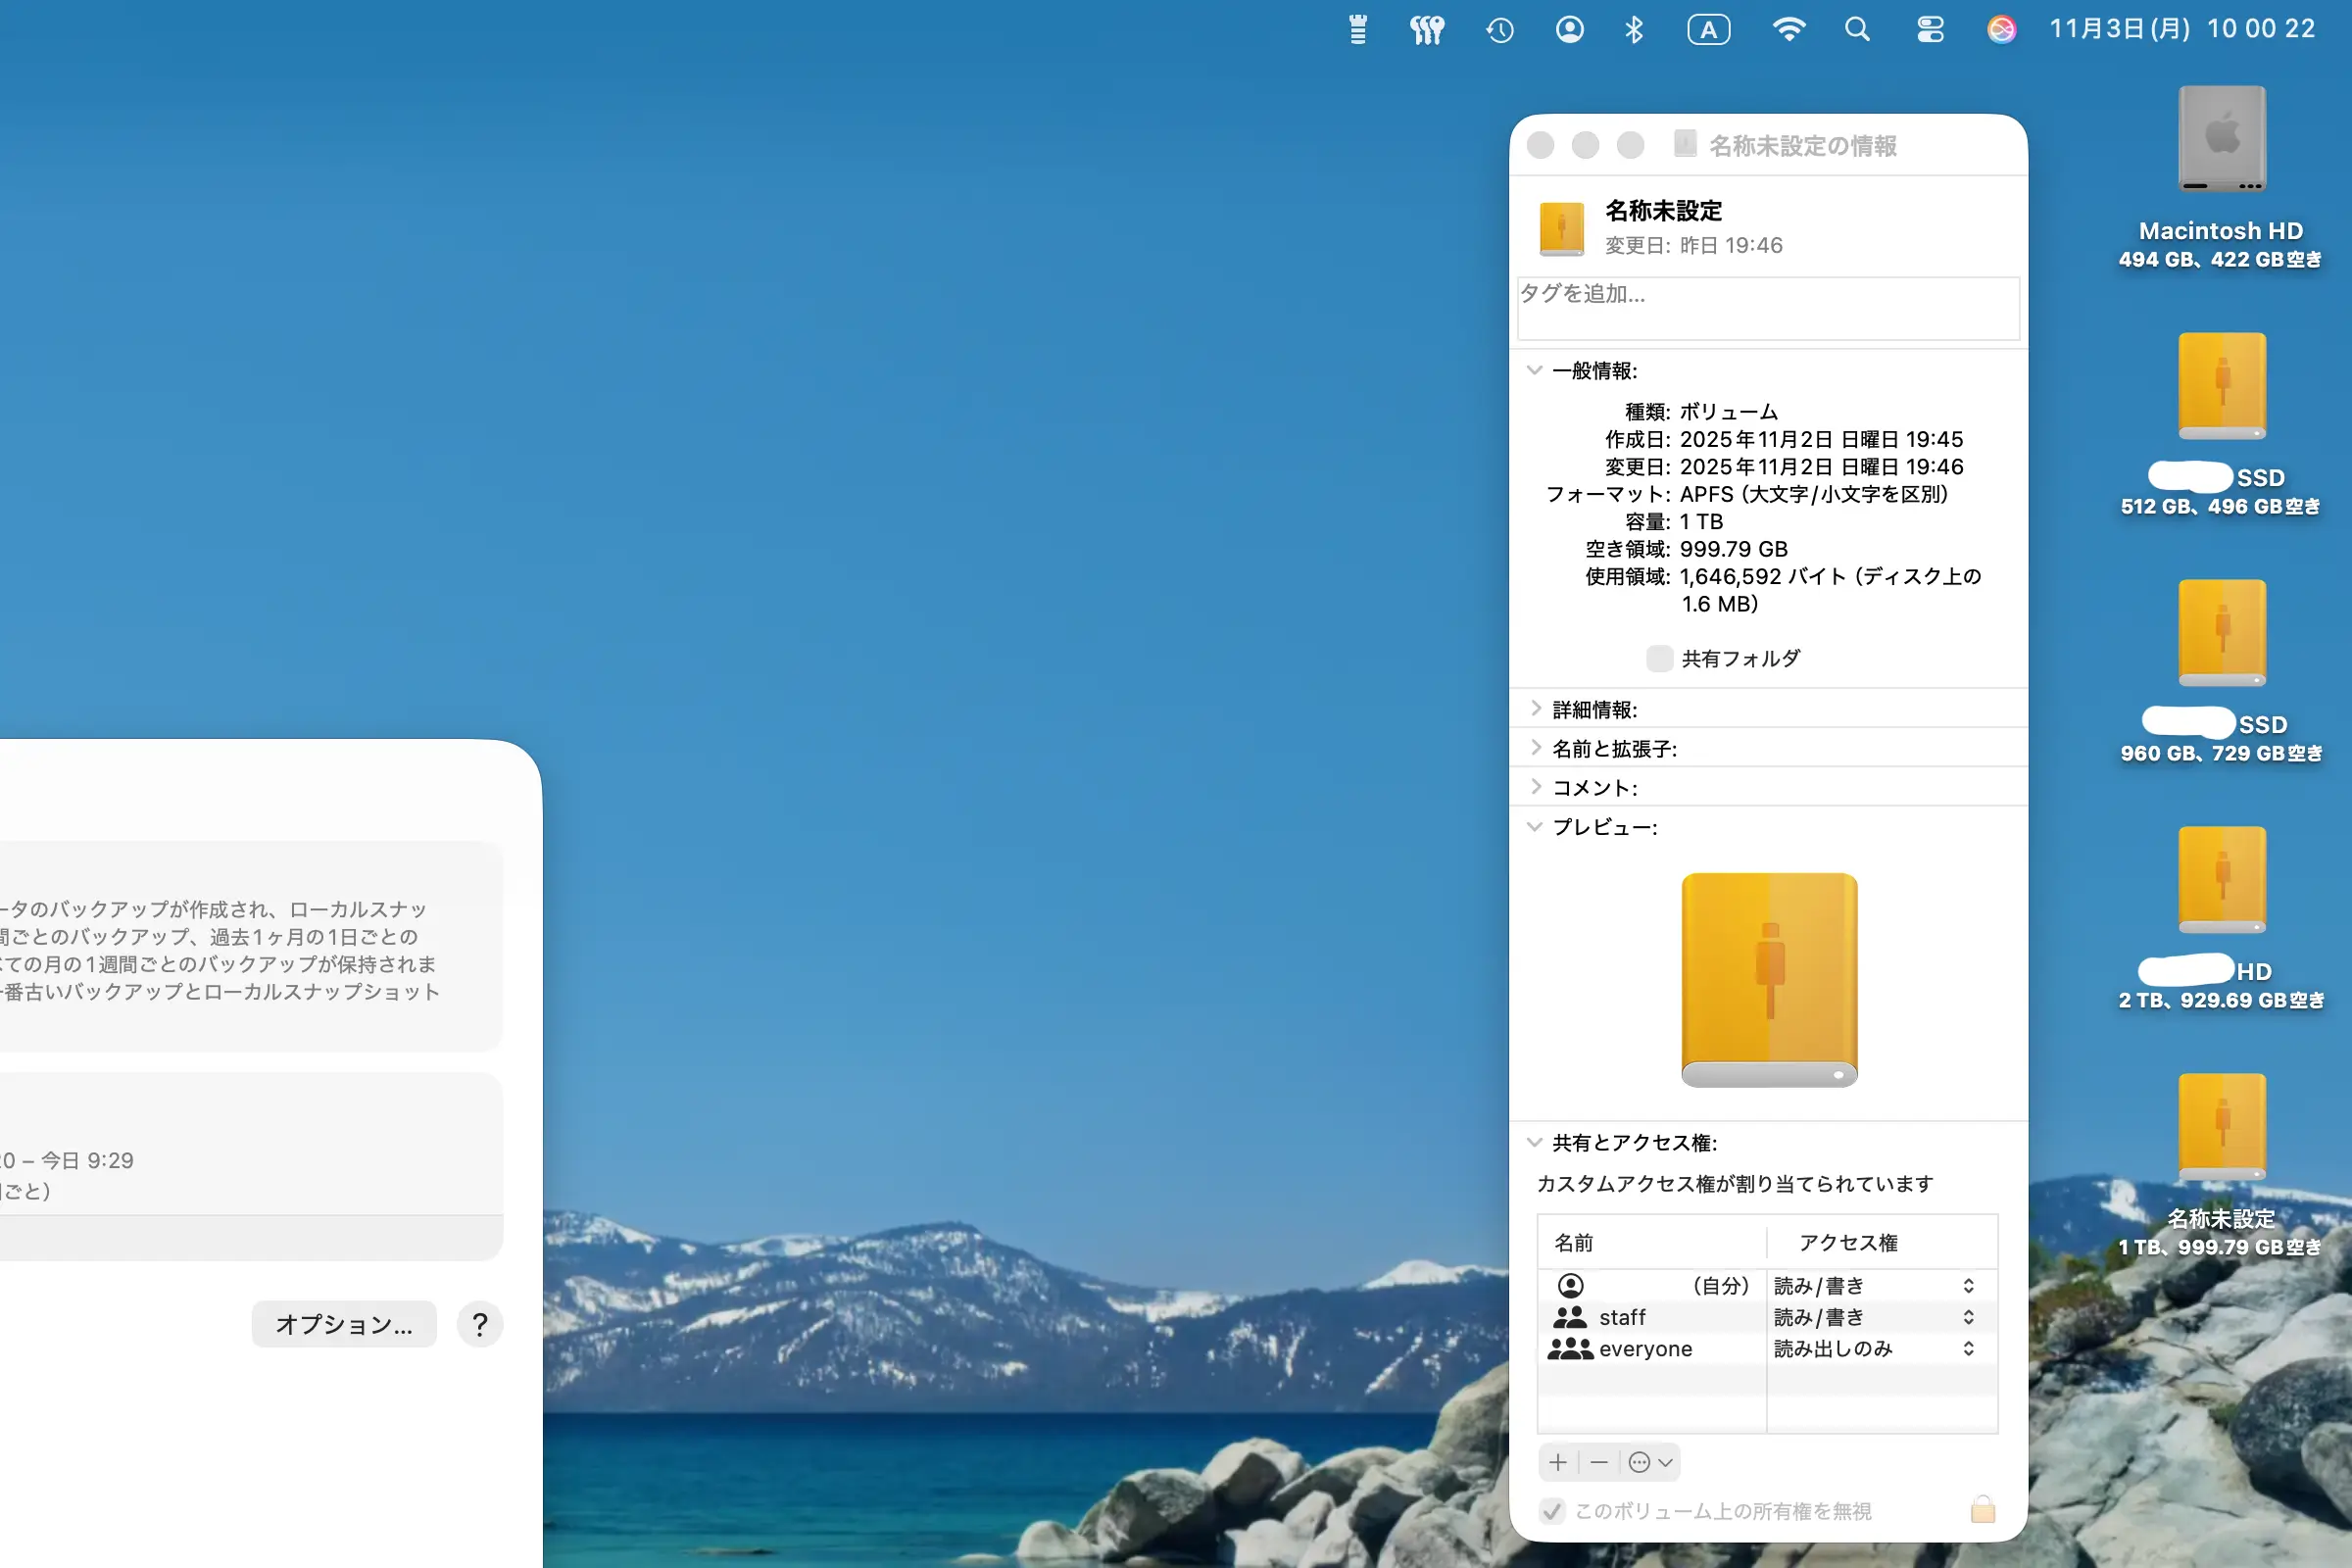The image size is (2352, 1568).
Task: Select the Macintosh HD desktop drive icon
Action: coord(2221,140)
